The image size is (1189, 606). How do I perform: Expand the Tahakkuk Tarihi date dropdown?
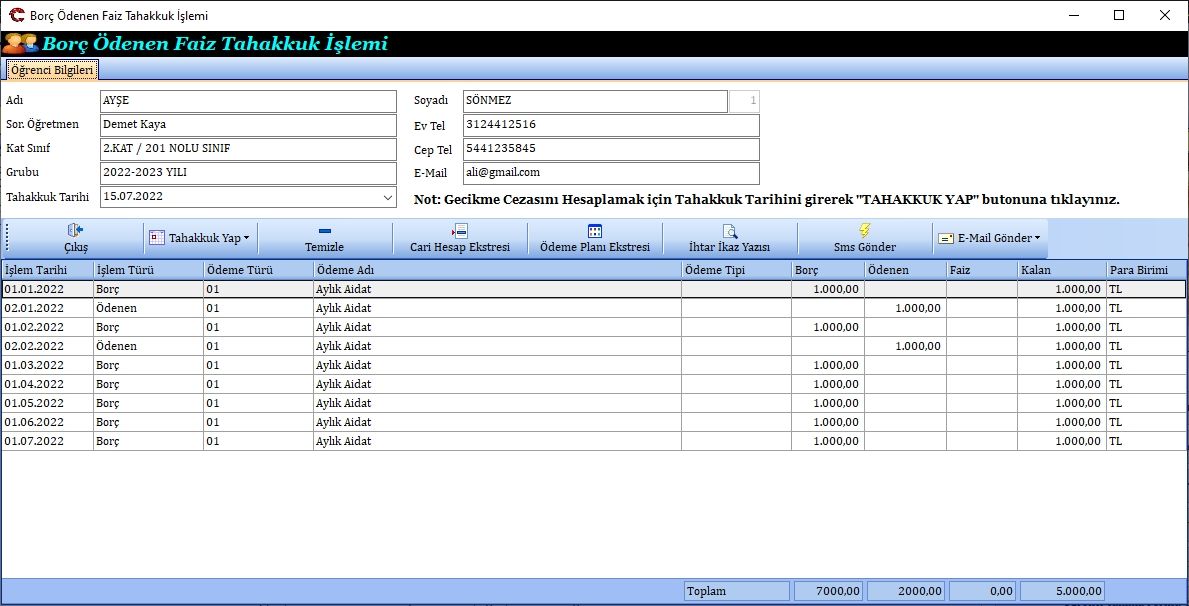click(388, 198)
